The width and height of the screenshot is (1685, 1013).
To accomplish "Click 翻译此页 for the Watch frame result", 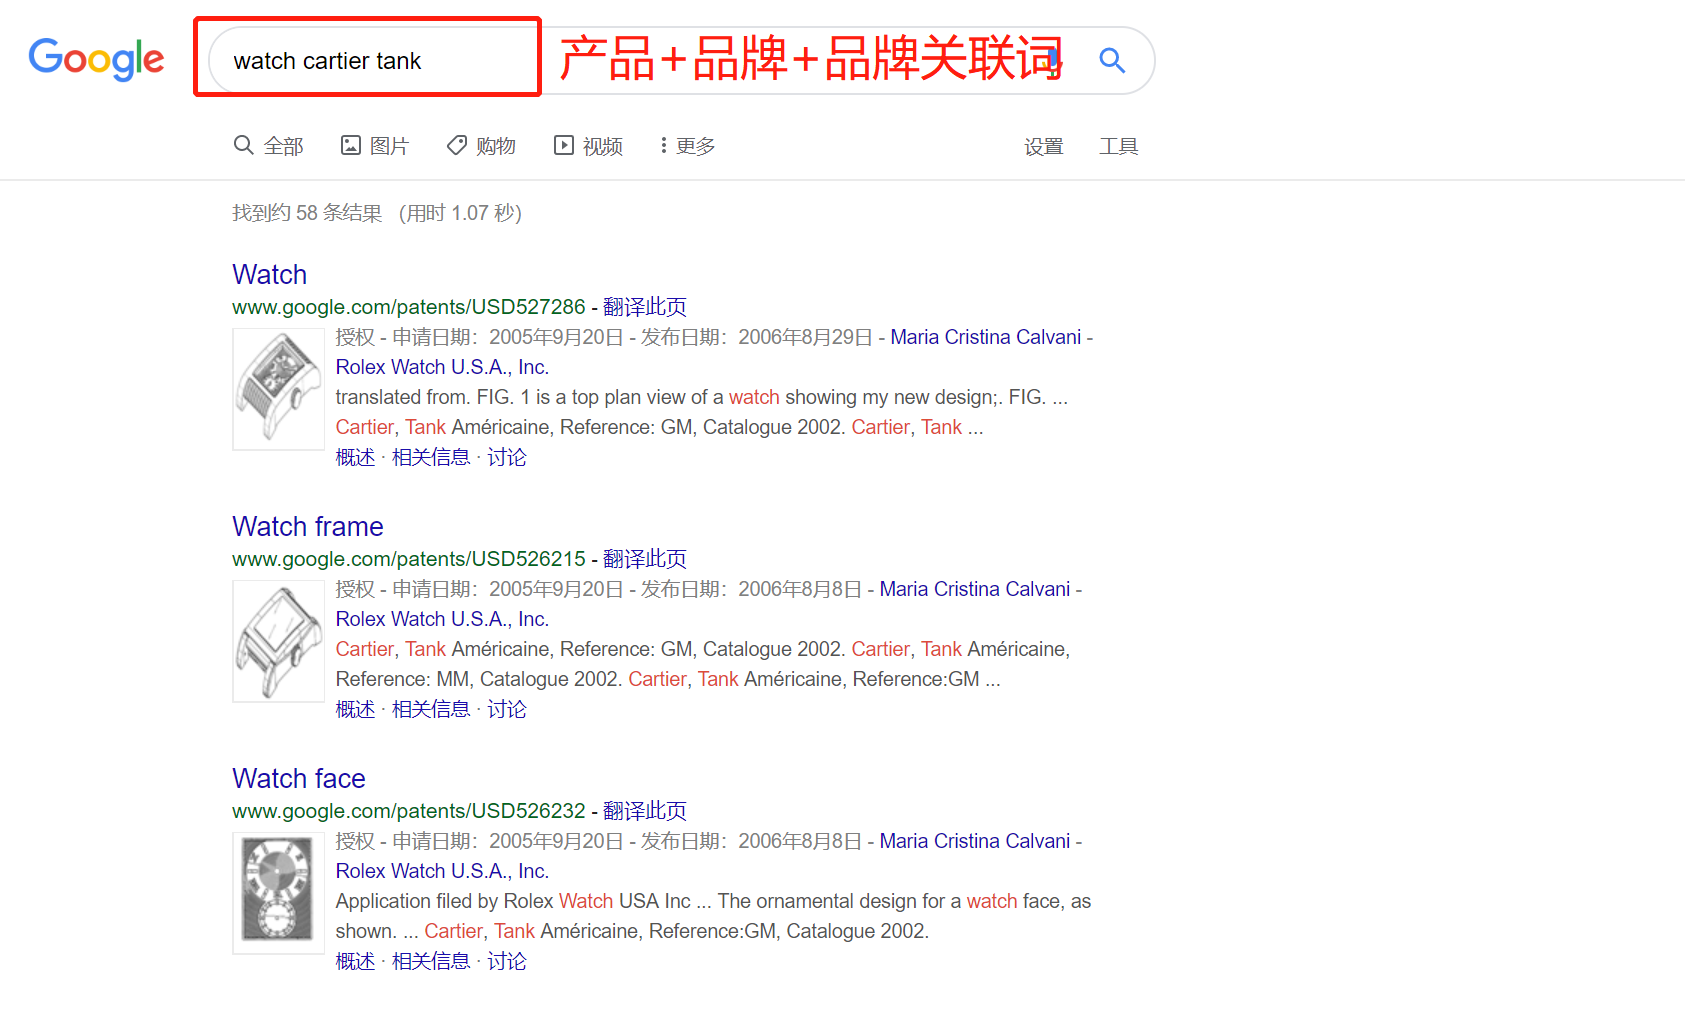I will (645, 559).
